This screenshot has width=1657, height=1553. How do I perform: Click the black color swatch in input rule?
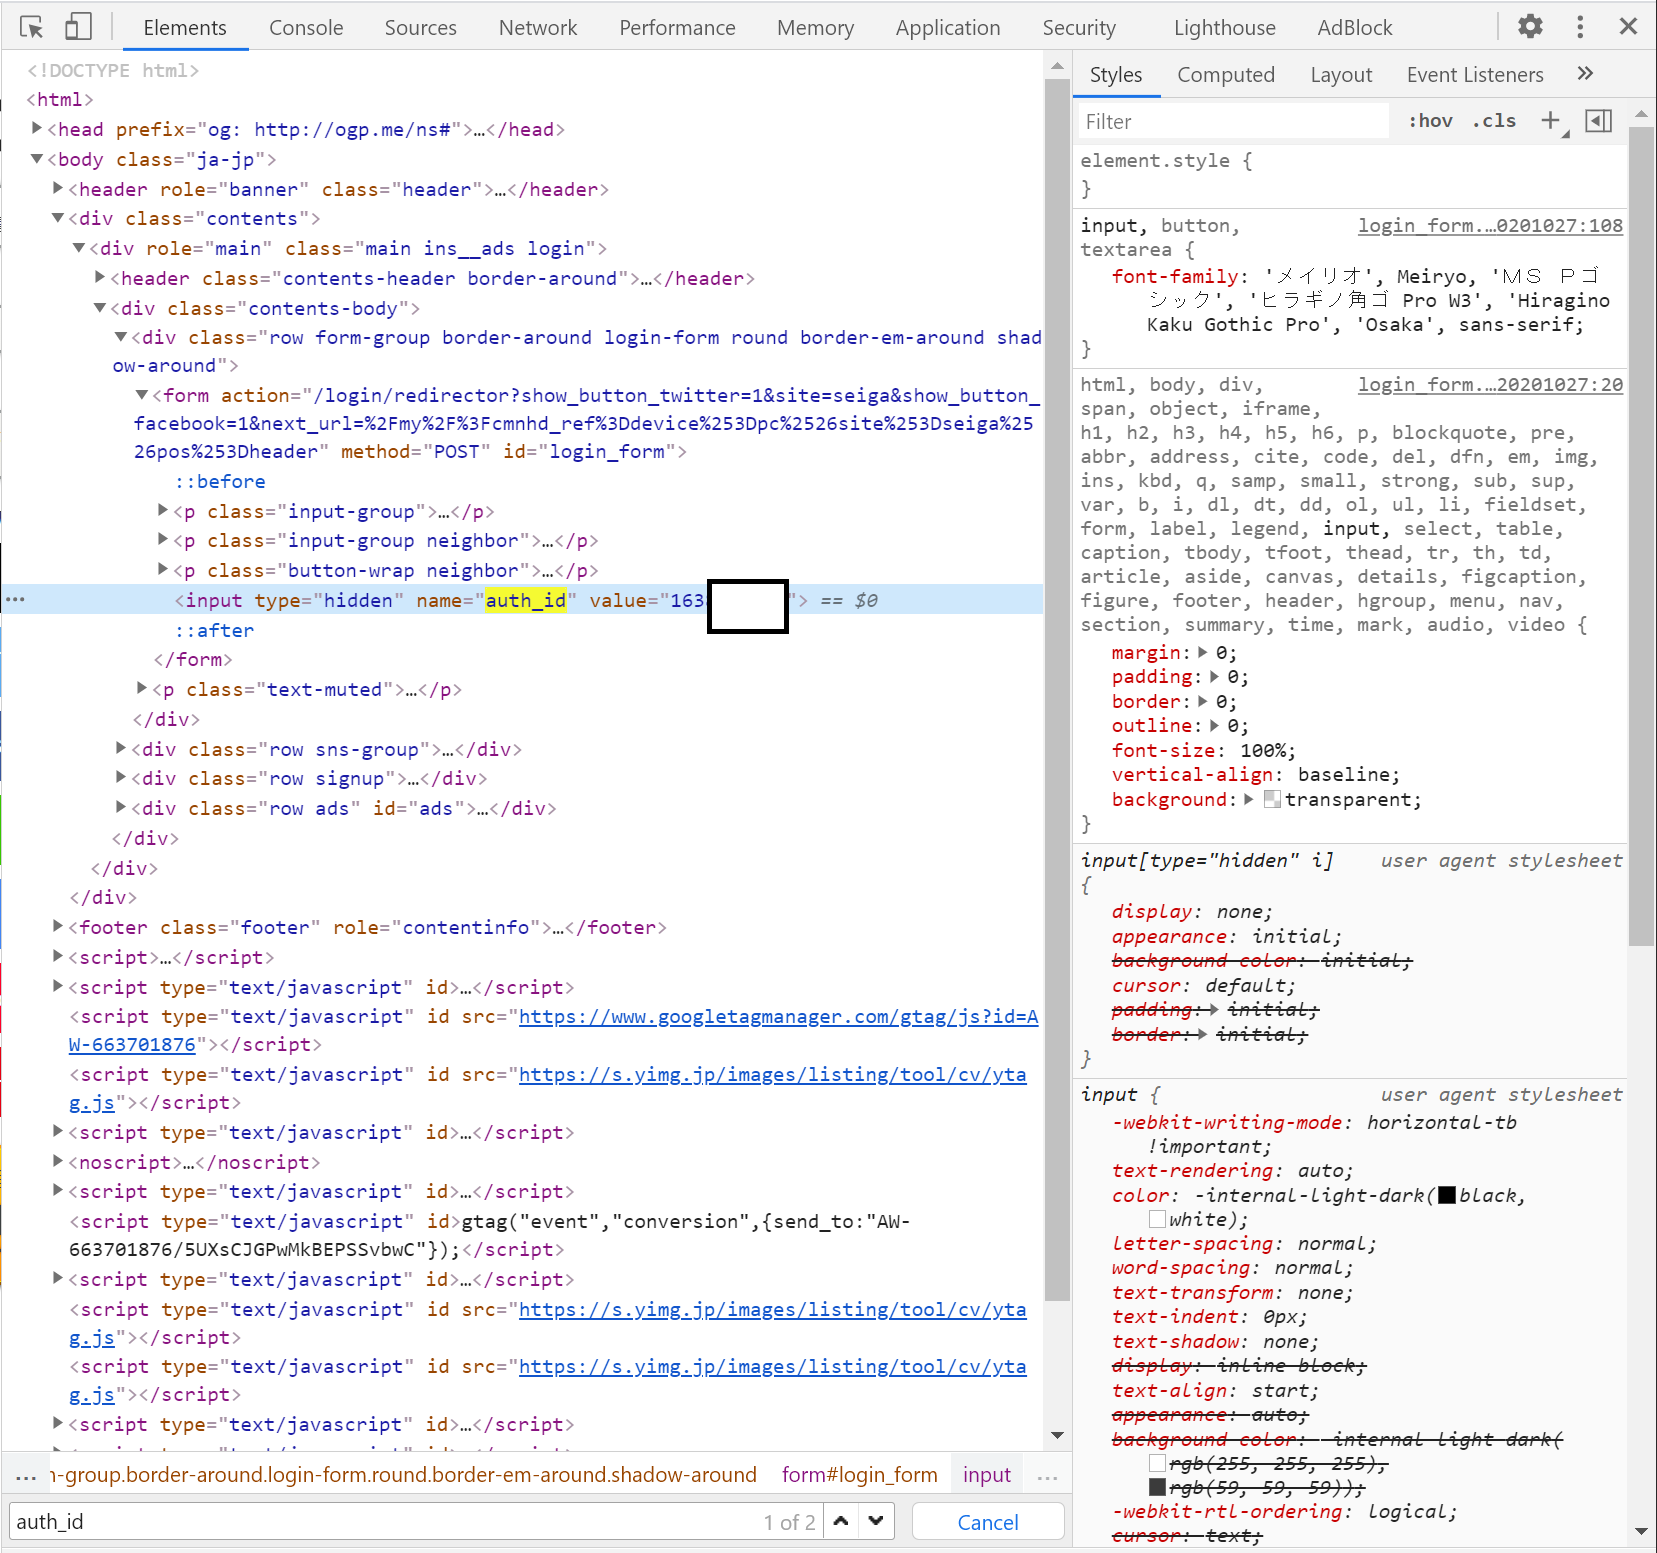pyautogui.click(x=1447, y=1196)
